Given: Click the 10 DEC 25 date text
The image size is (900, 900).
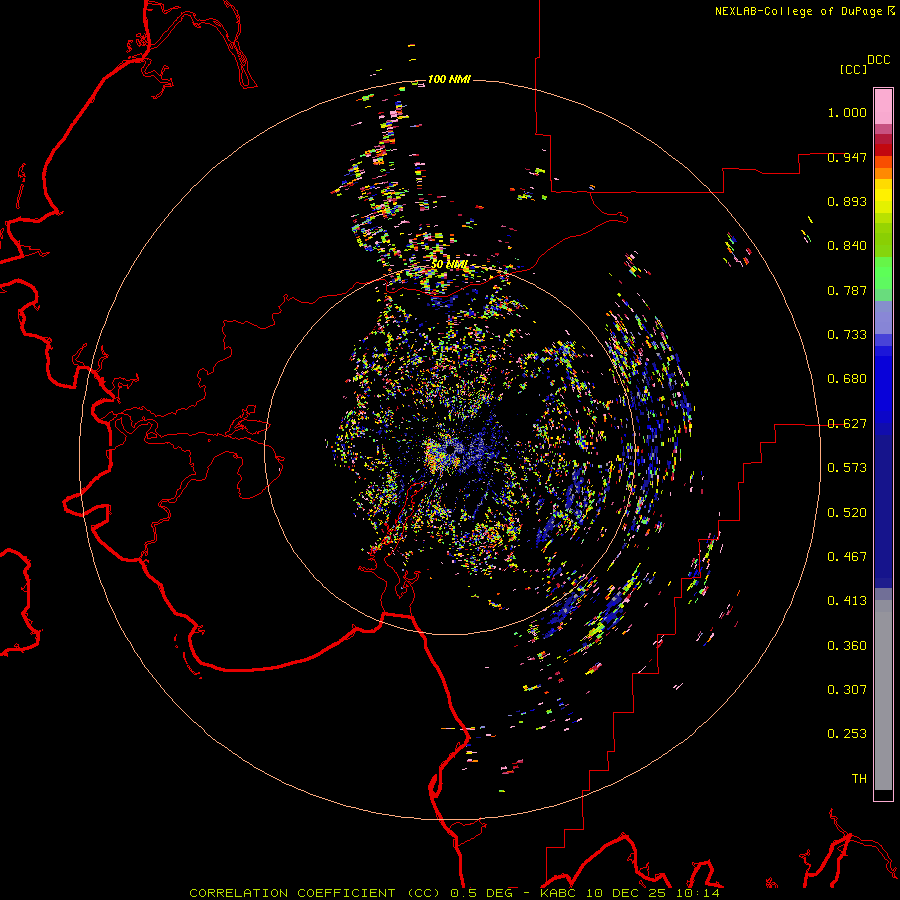Looking at the screenshot, I should pyautogui.click(x=626, y=893).
